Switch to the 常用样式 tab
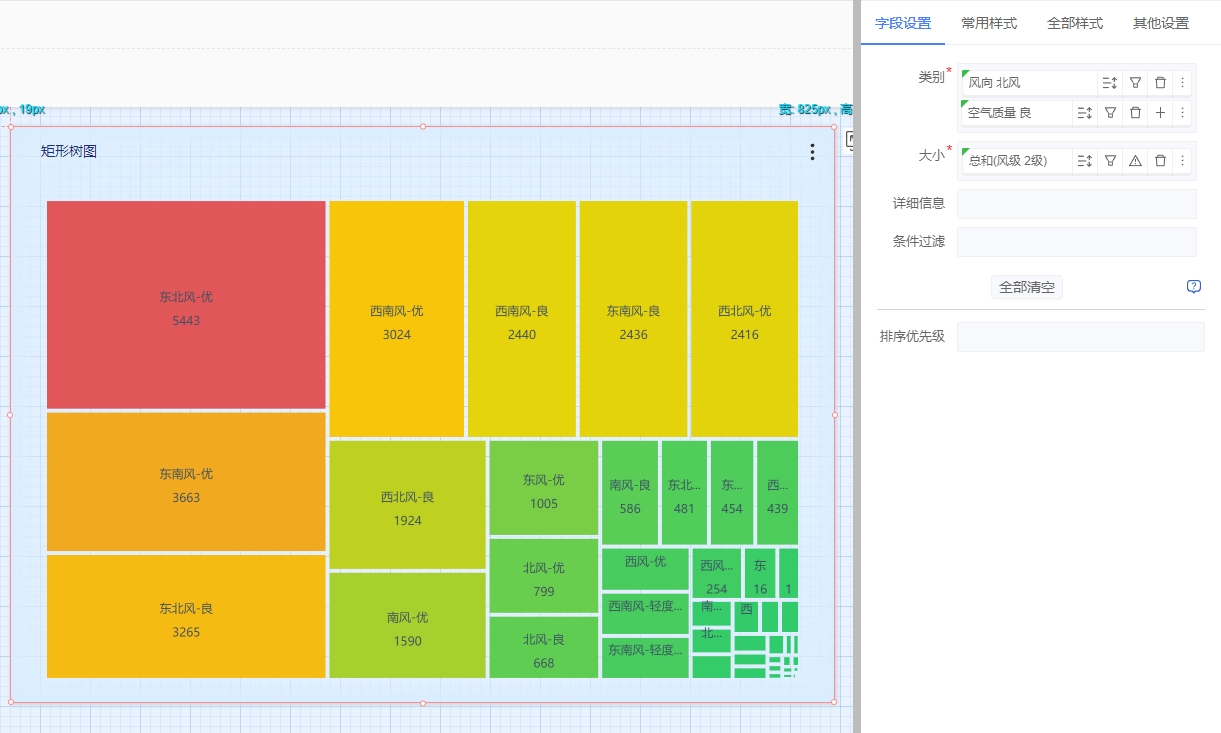Image resolution: width=1221 pixels, height=733 pixels. [x=988, y=23]
